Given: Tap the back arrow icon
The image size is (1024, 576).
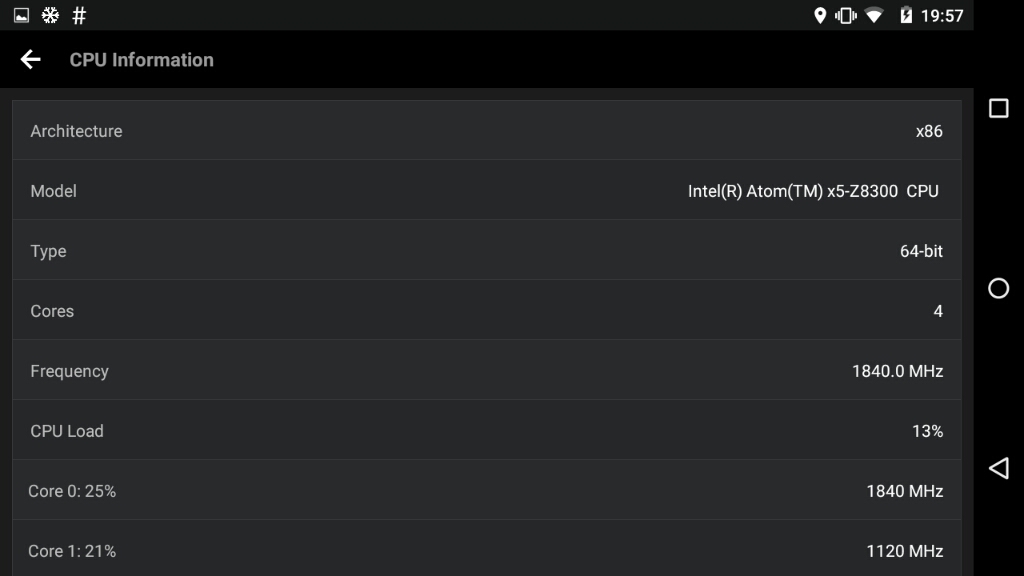Looking at the screenshot, I should 31,60.
